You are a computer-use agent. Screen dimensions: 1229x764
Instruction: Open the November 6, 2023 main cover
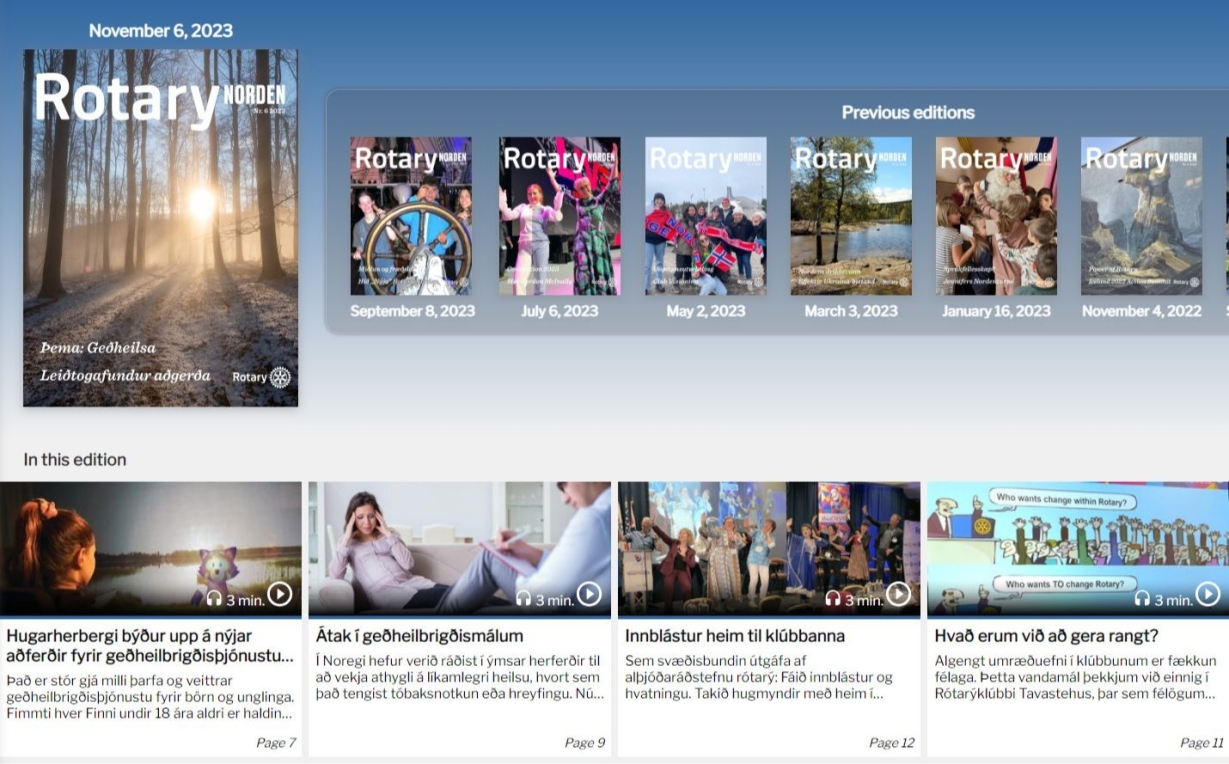pos(160,228)
